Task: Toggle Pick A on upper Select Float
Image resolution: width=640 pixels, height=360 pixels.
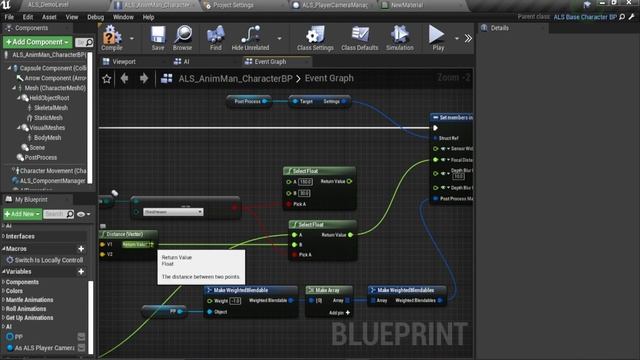Action: 289,204
